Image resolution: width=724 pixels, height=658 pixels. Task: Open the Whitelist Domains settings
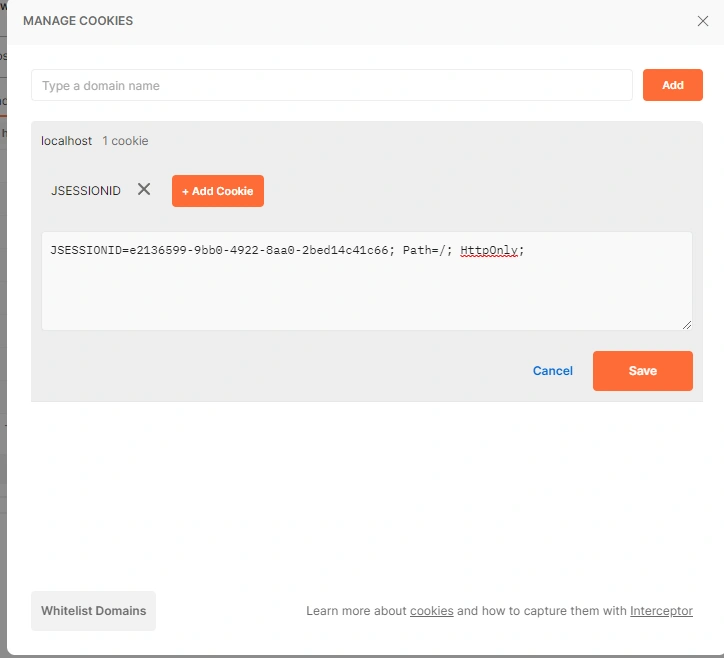pos(93,611)
